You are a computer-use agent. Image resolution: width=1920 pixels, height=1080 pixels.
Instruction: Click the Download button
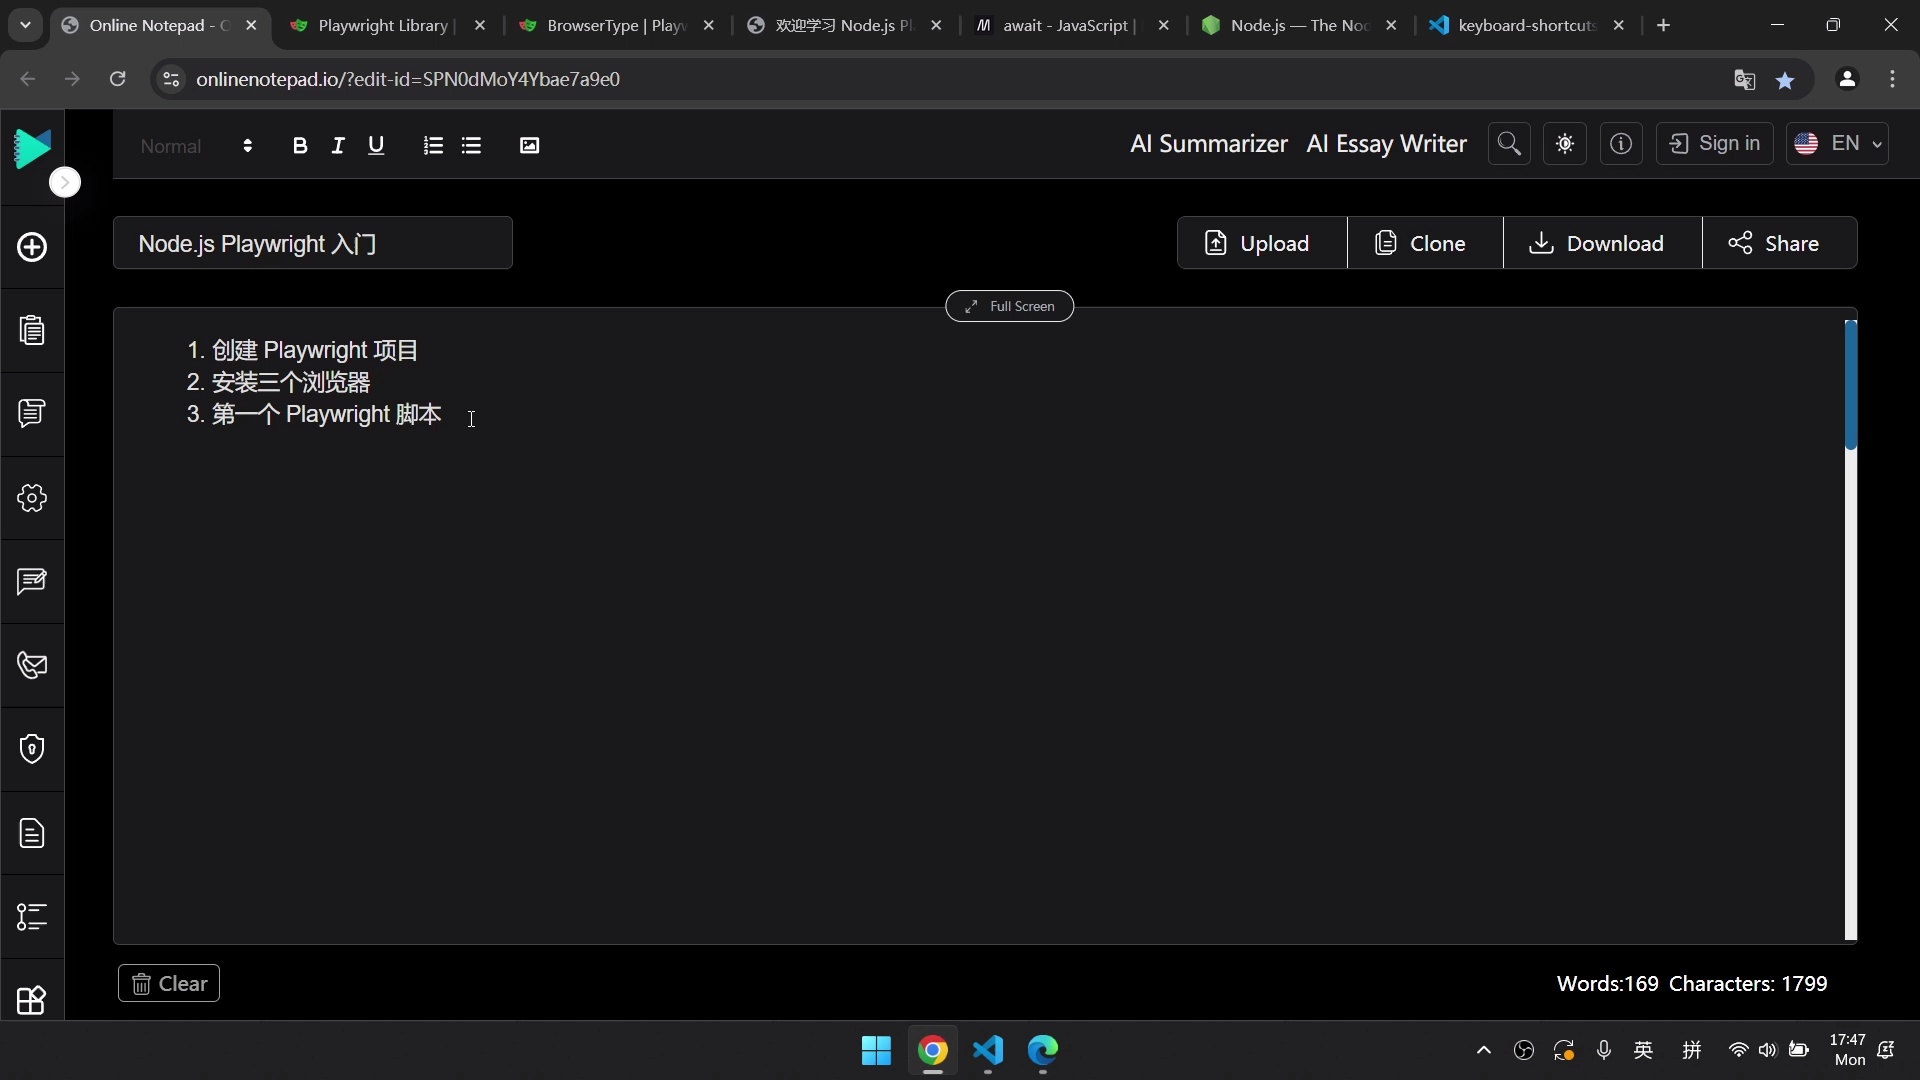pyautogui.click(x=1602, y=243)
